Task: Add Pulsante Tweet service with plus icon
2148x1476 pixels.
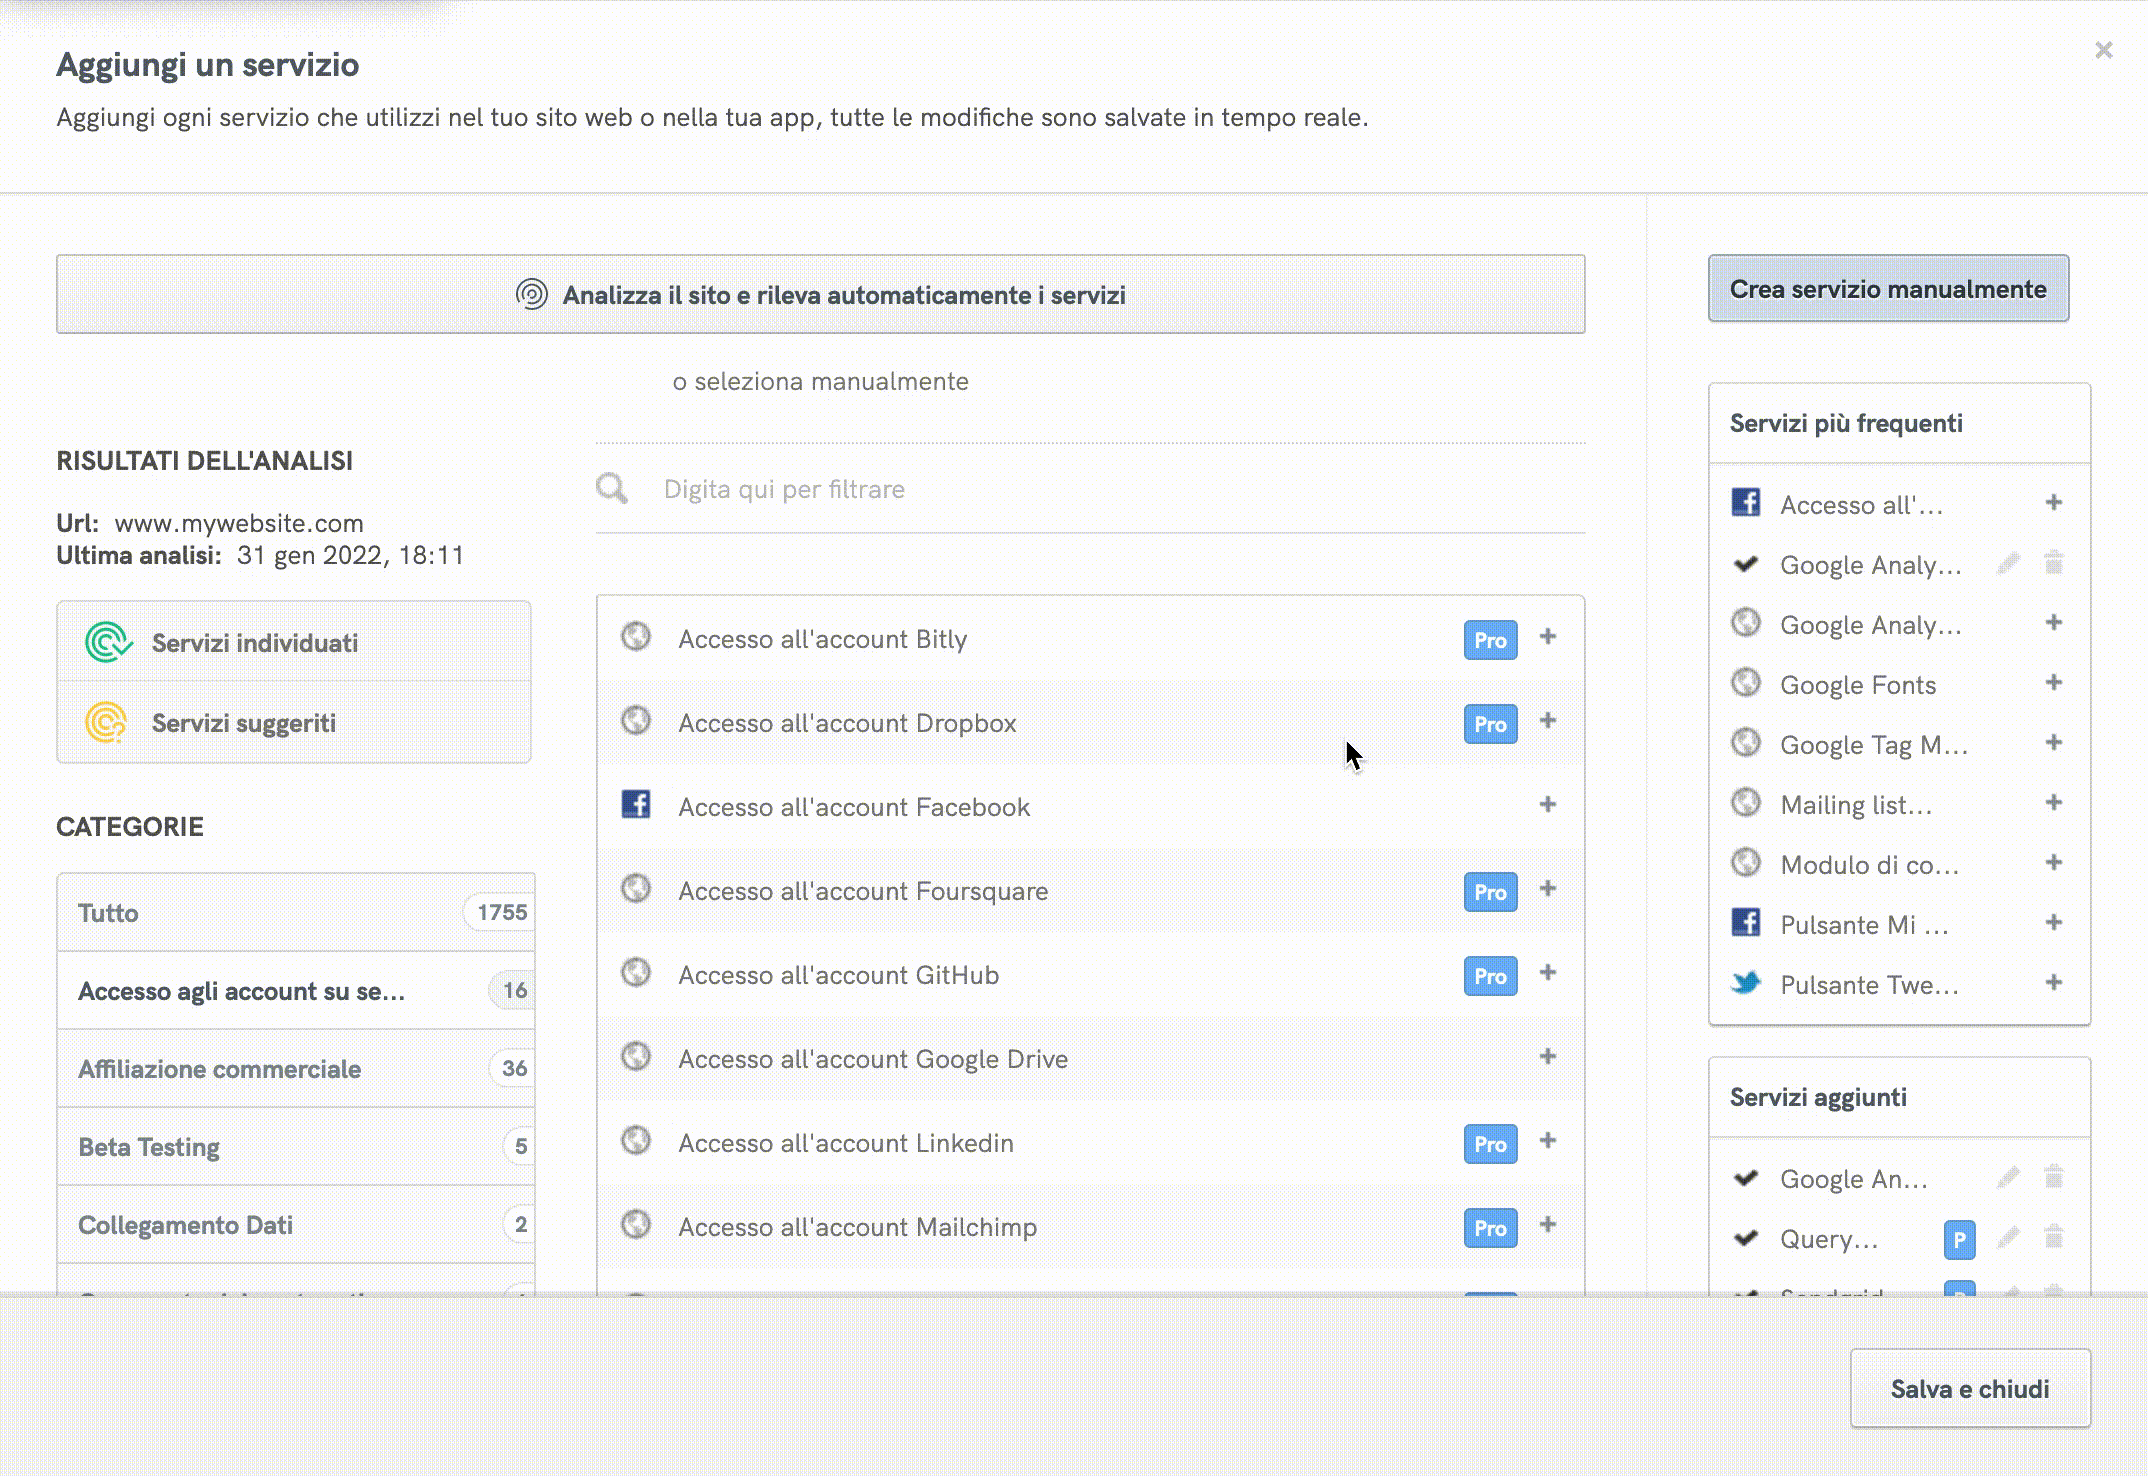Action: 2053,983
